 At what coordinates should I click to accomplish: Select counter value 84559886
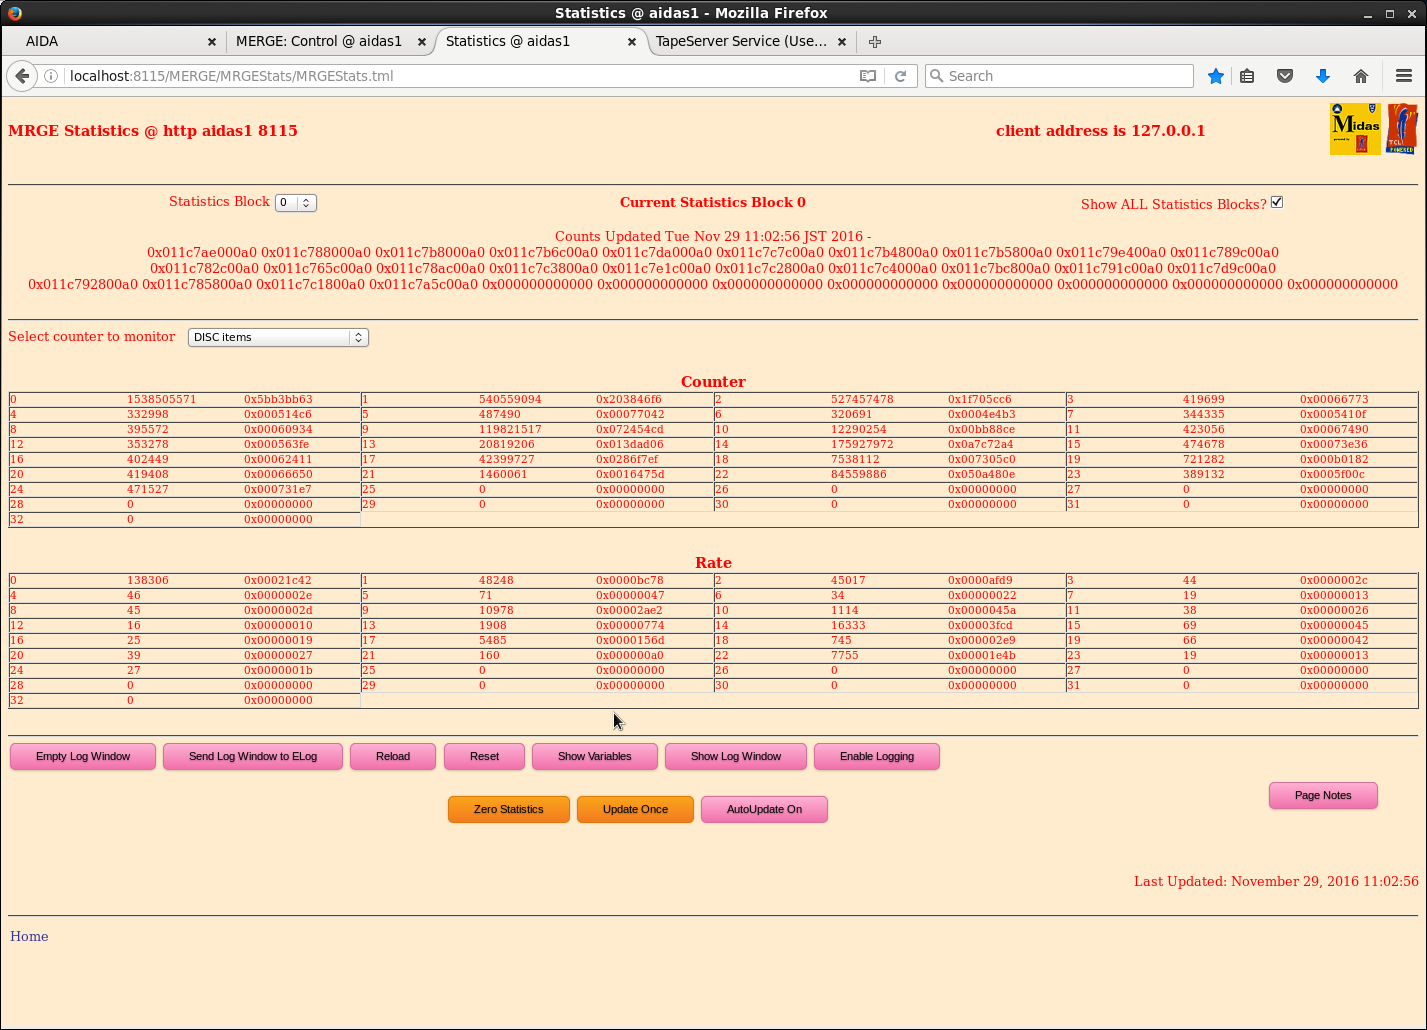pos(858,474)
